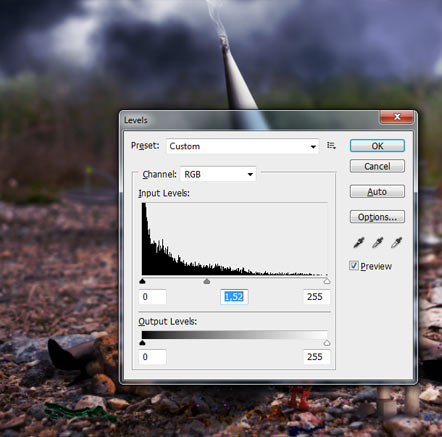The width and height of the screenshot is (442, 437).
Task: Click the input shadow value field showing 0
Action: [x=152, y=297]
